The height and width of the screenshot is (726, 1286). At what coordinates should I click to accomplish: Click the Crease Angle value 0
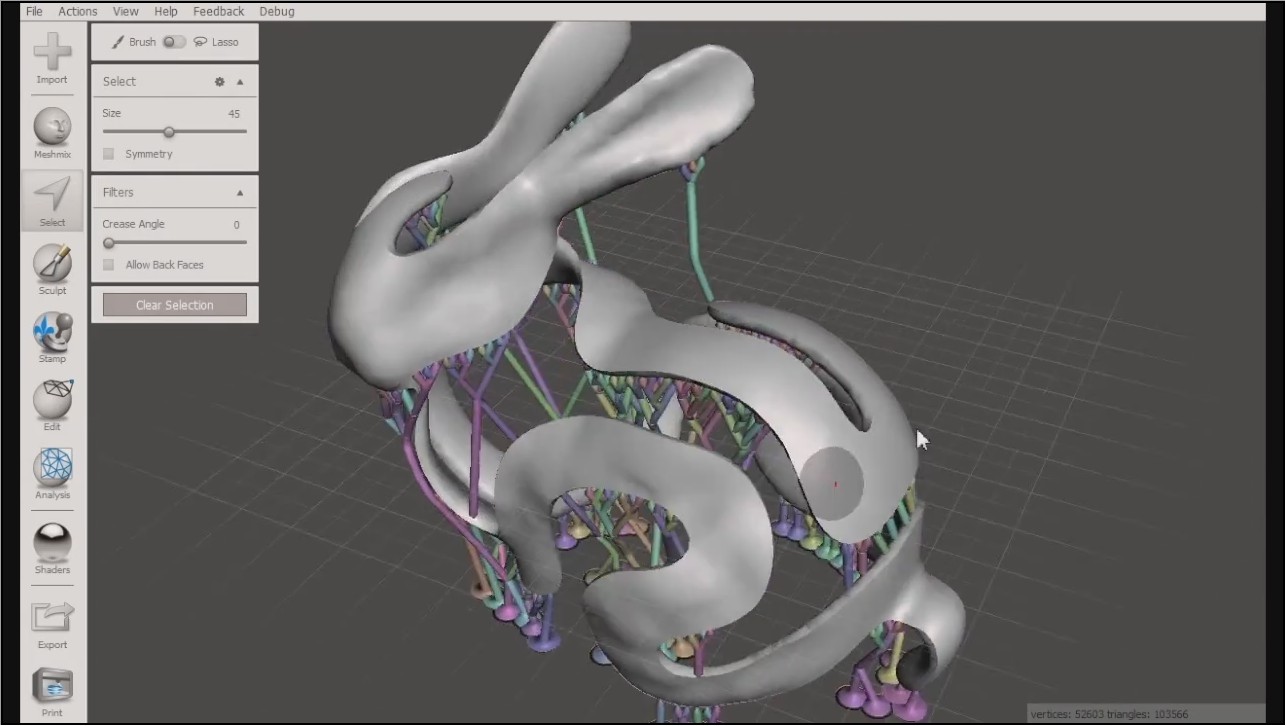point(237,225)
